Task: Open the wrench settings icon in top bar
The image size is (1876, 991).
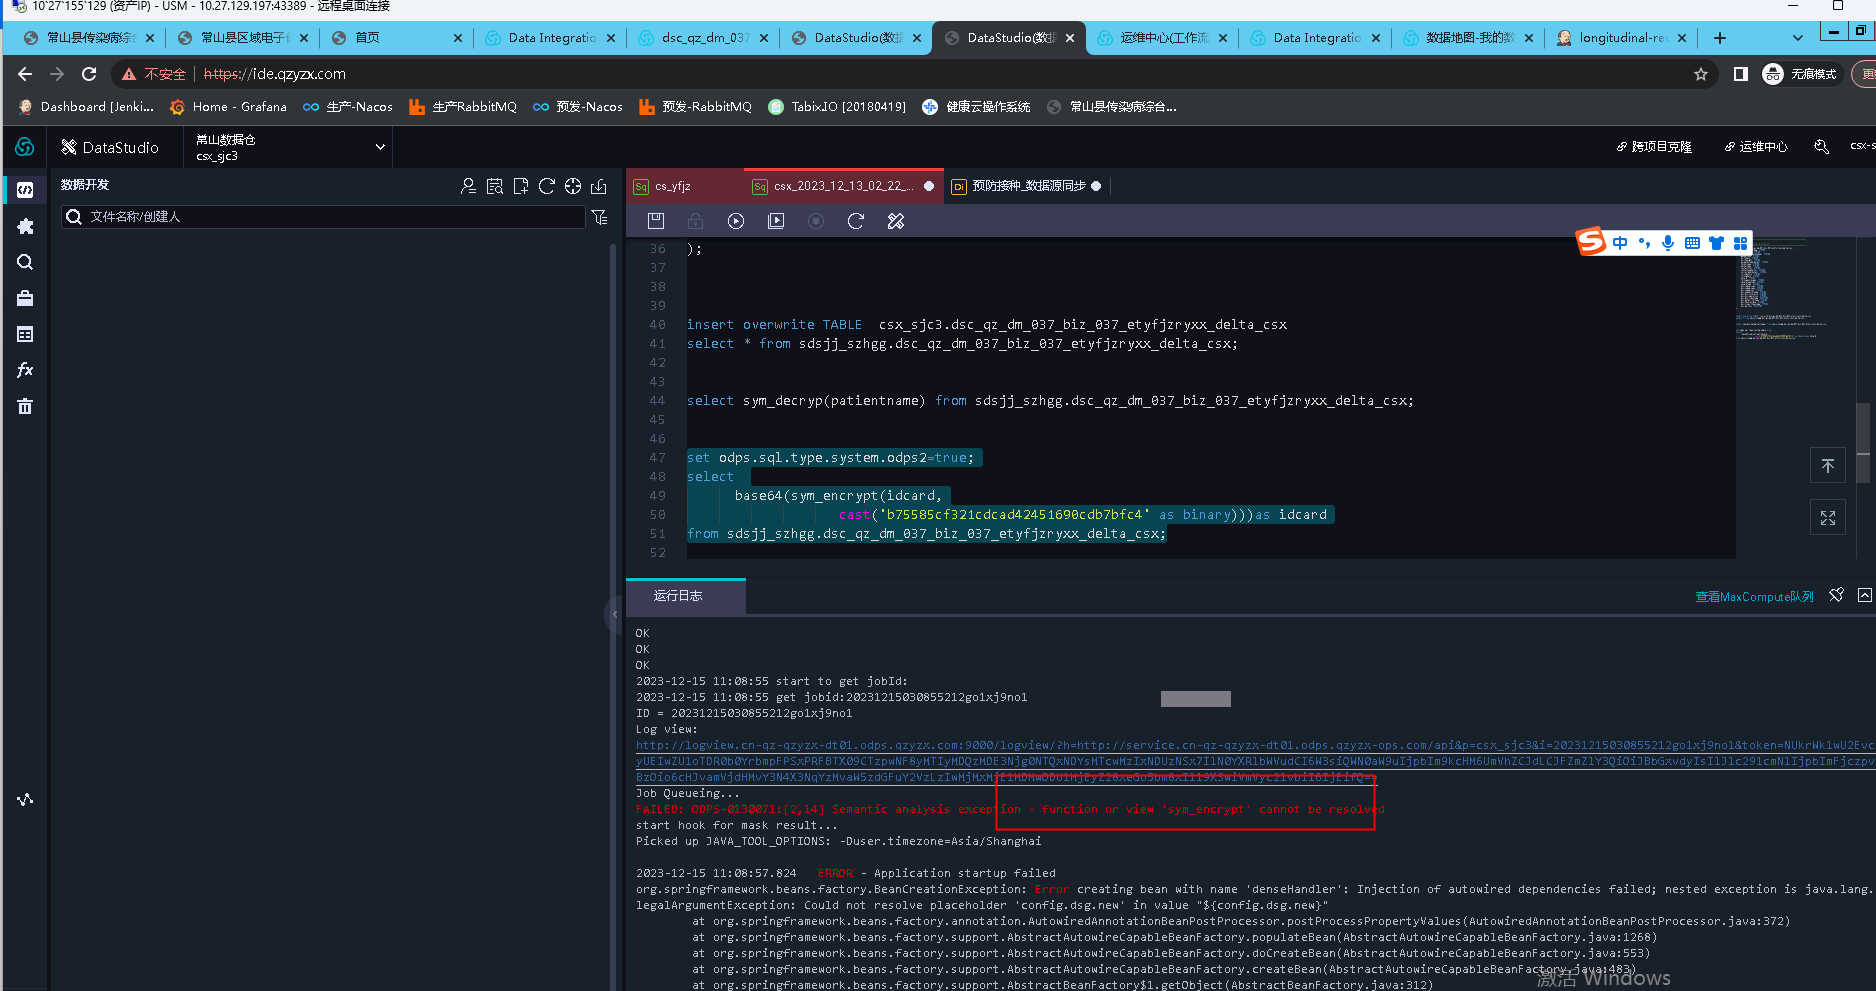Action: pyautogui.click(x=1821, y=147)
